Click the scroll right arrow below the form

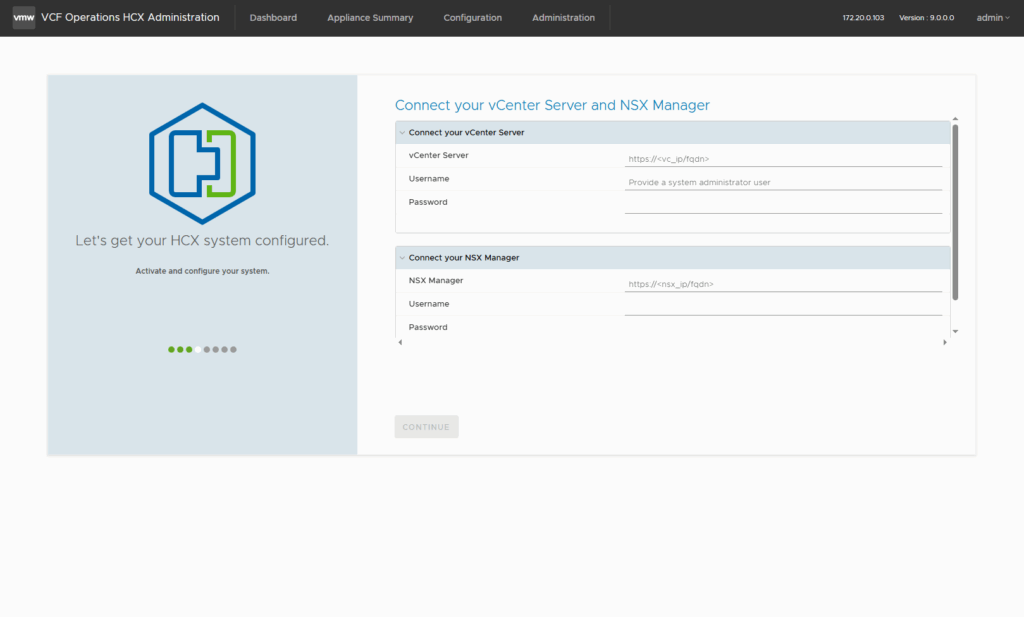[944, 343]
